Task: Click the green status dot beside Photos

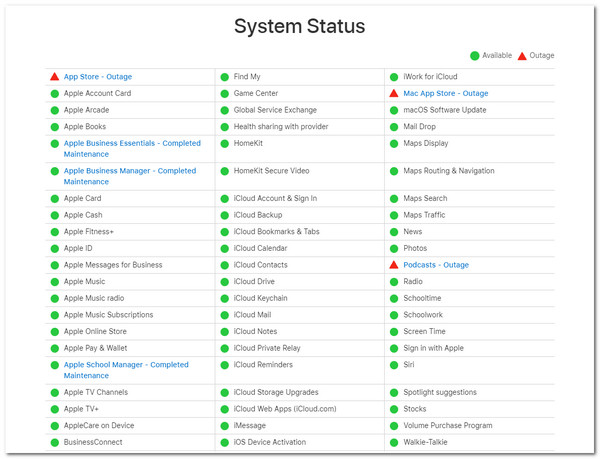Action: click(394, 249)
